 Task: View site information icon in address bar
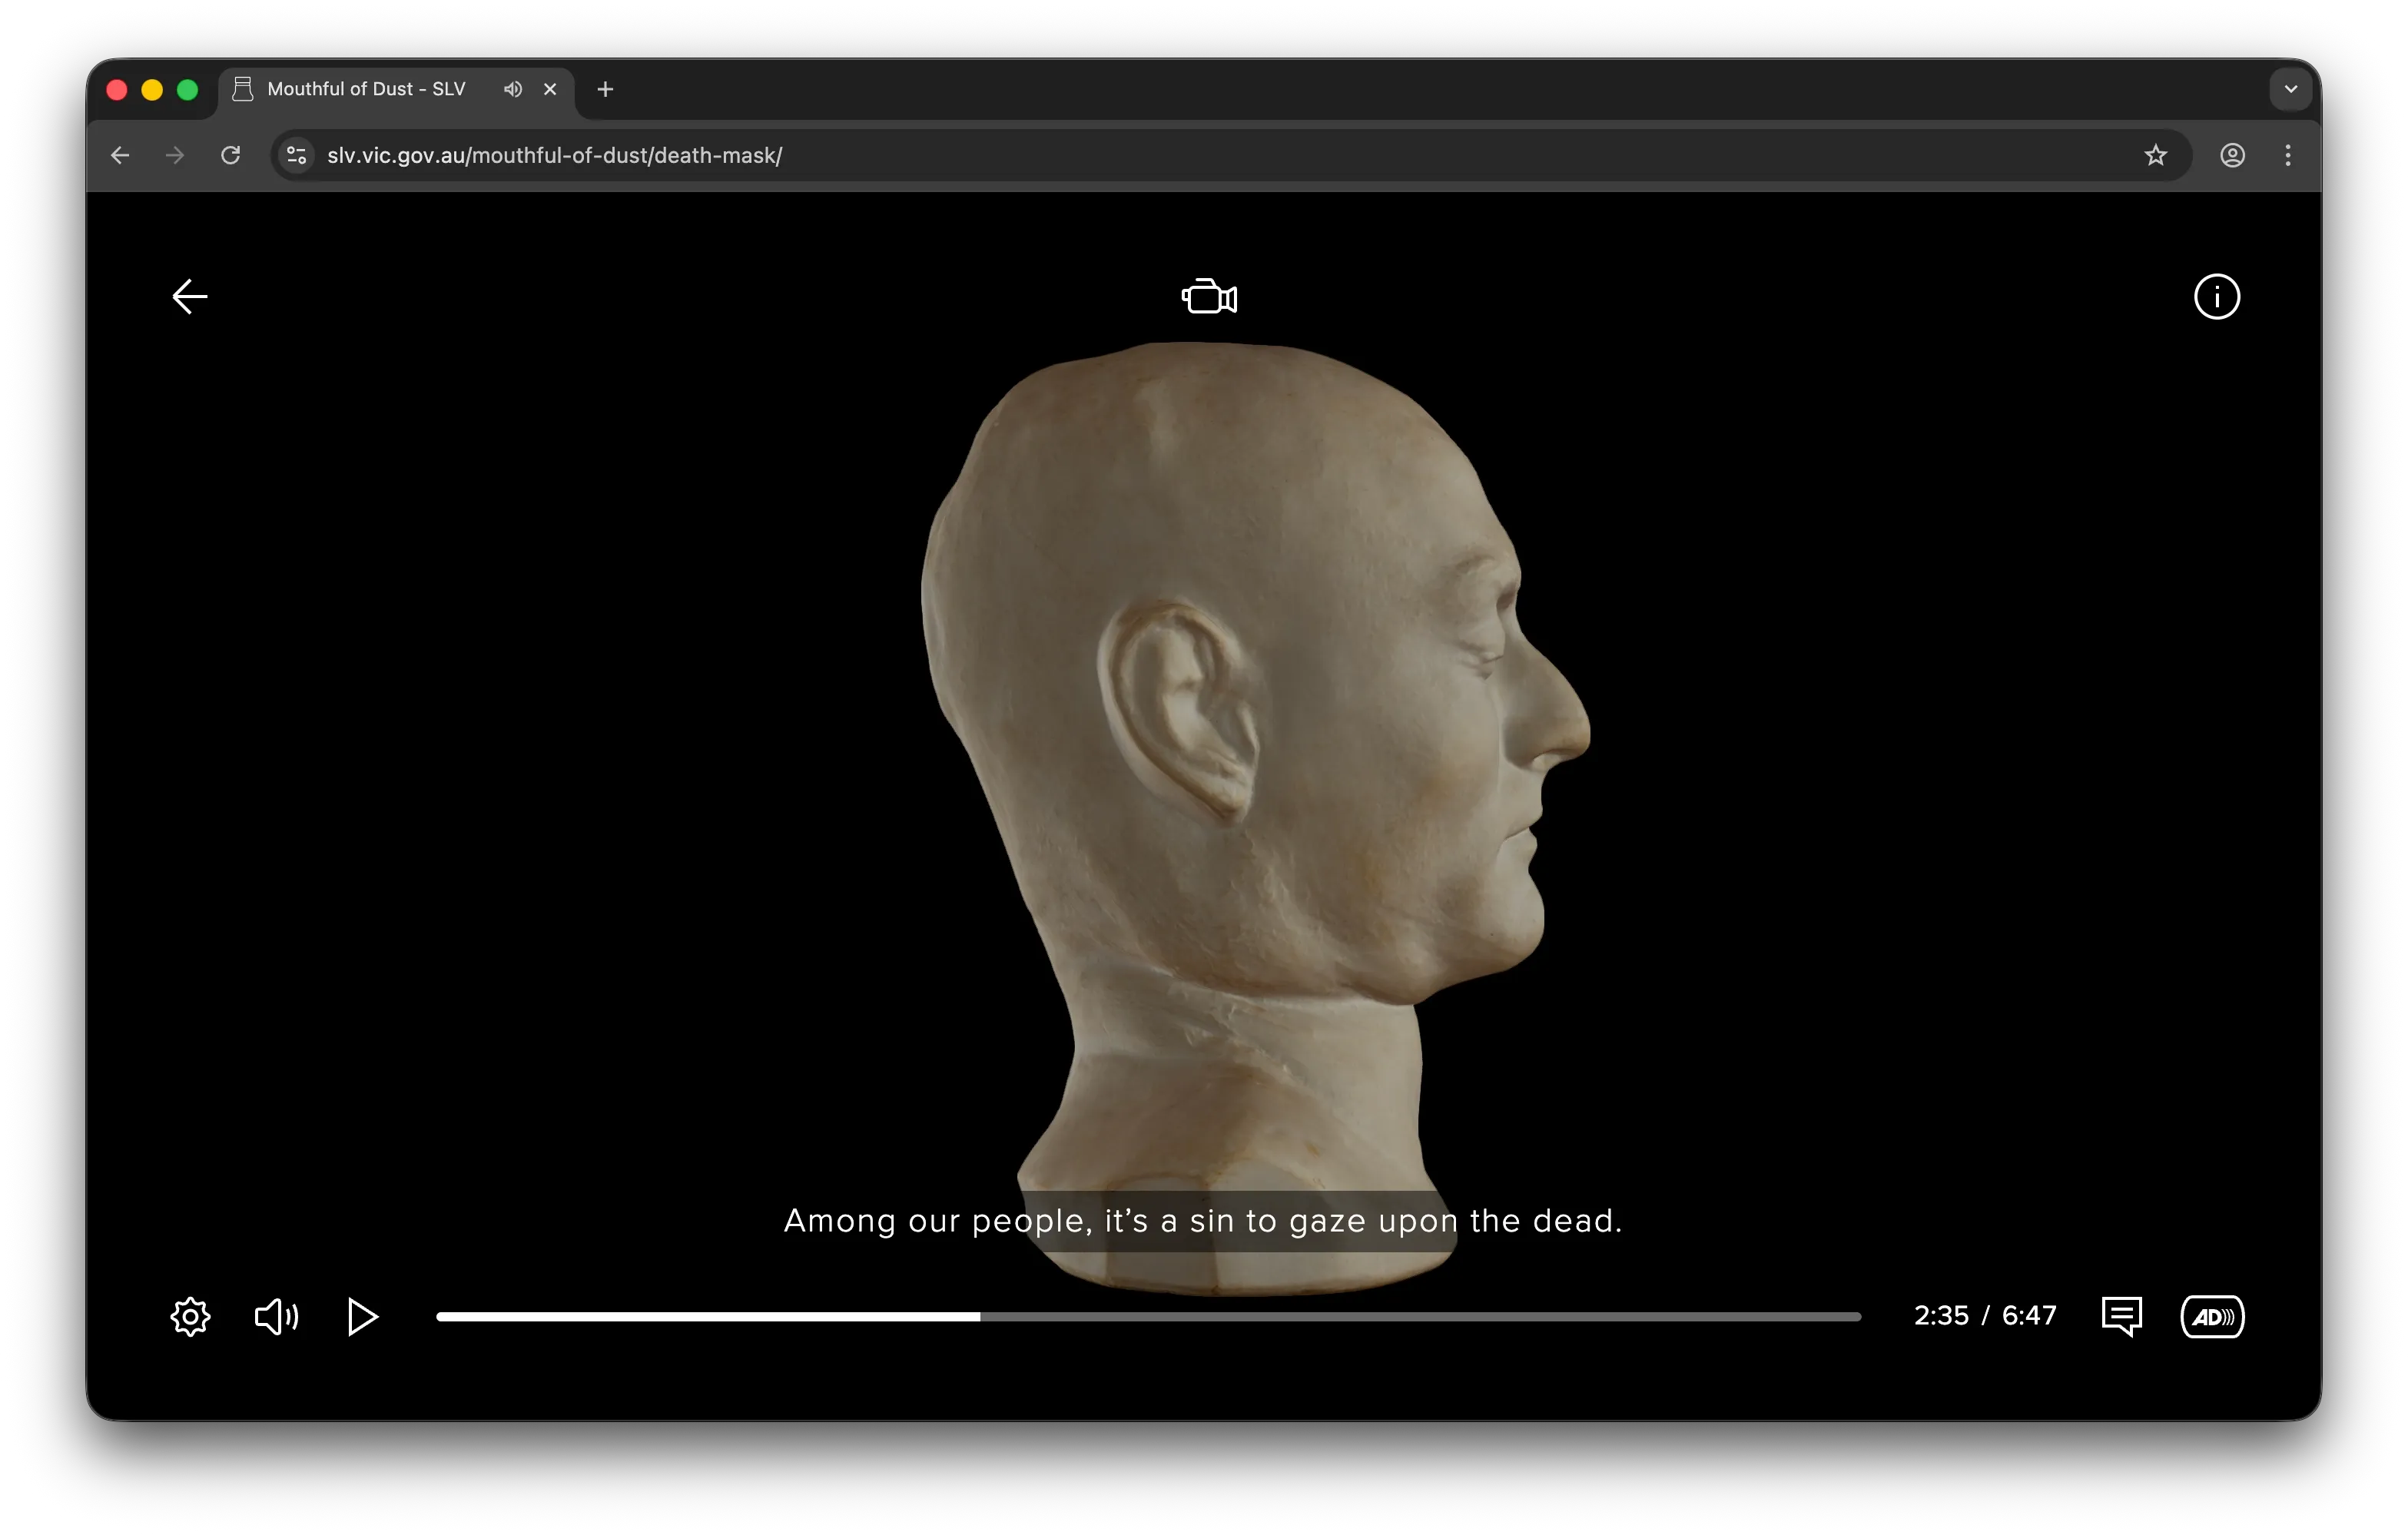(x=297, y=155)
